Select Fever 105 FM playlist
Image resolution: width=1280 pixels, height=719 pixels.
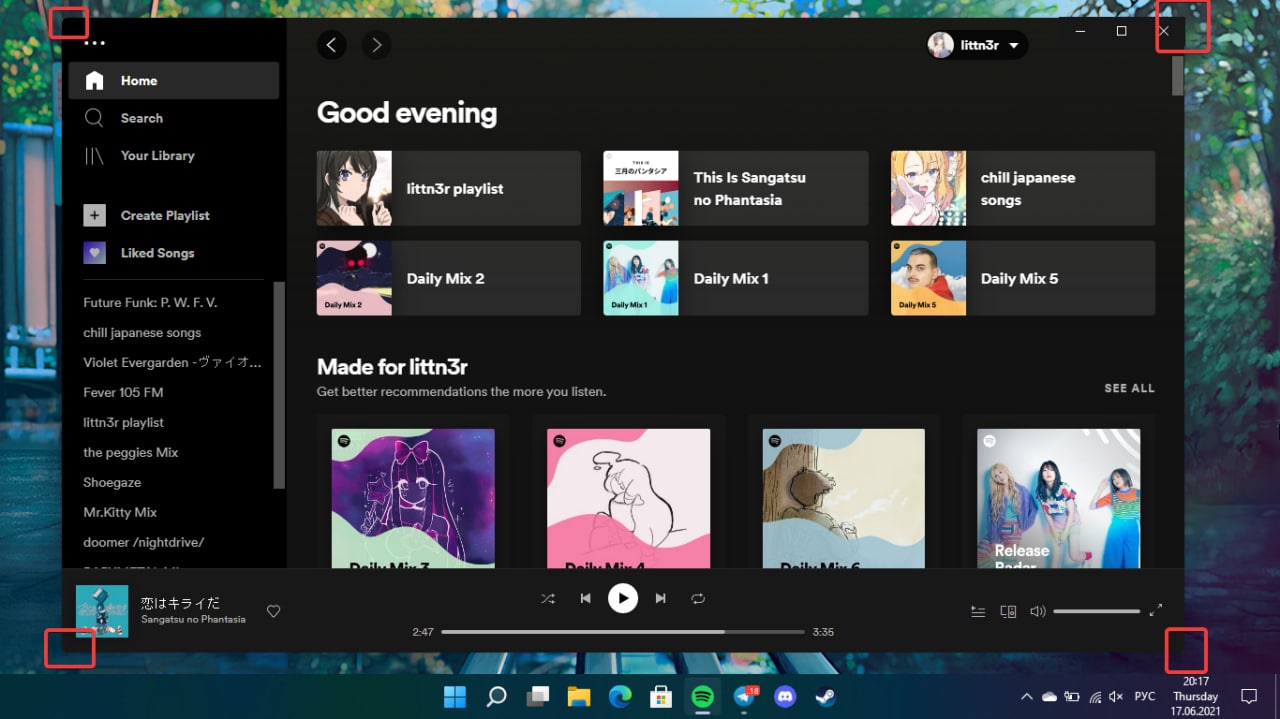point(123,392)
